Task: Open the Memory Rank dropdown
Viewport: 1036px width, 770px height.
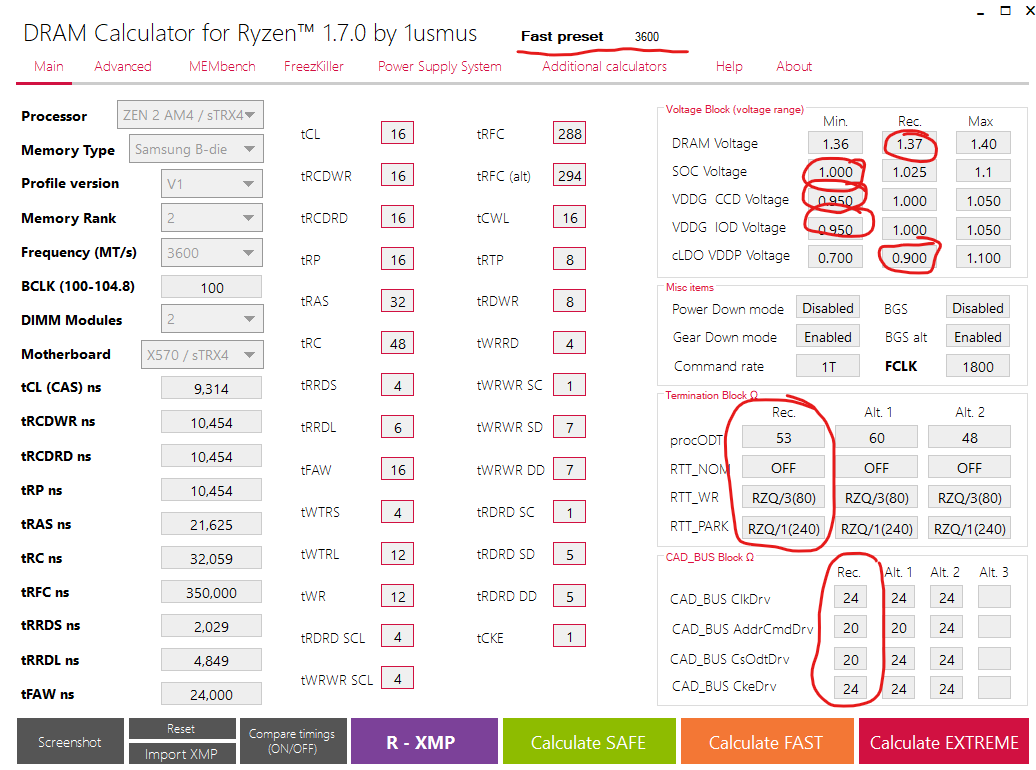Action: point(211,218)
